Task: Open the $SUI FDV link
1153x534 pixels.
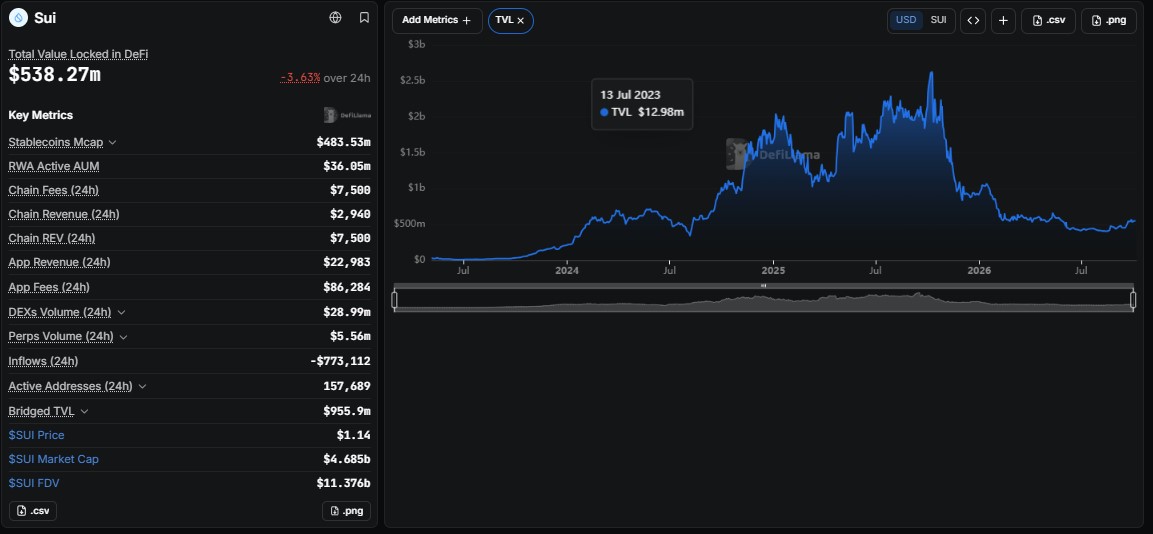Action: point(35,483)
